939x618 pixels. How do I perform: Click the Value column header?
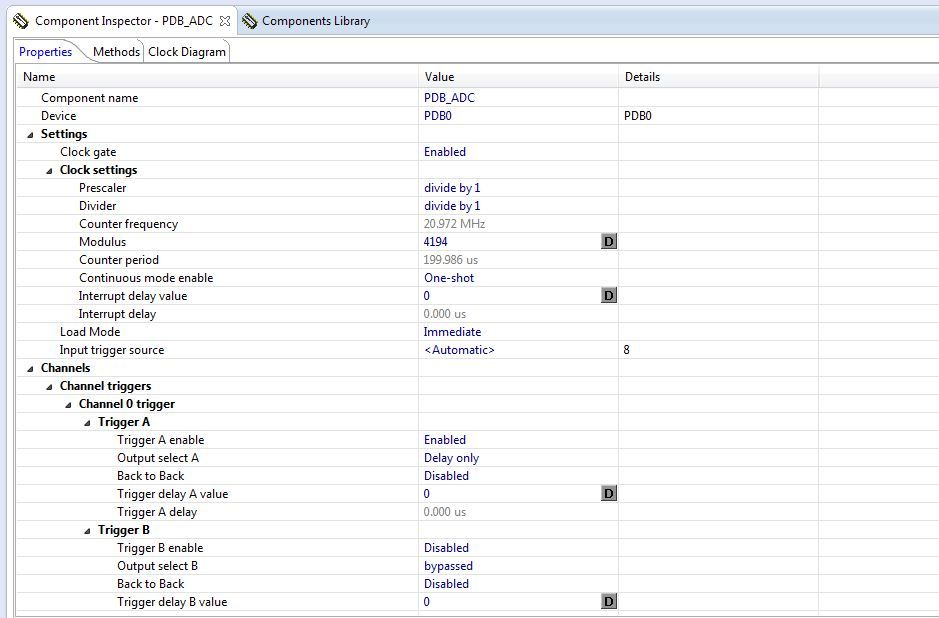(519, 77)
